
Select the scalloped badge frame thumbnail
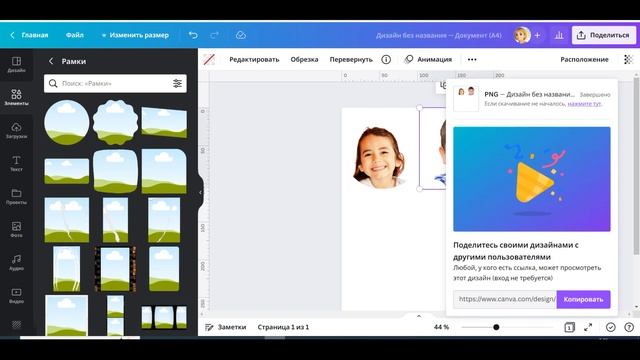pyautogui.click(x=116, y=122)
